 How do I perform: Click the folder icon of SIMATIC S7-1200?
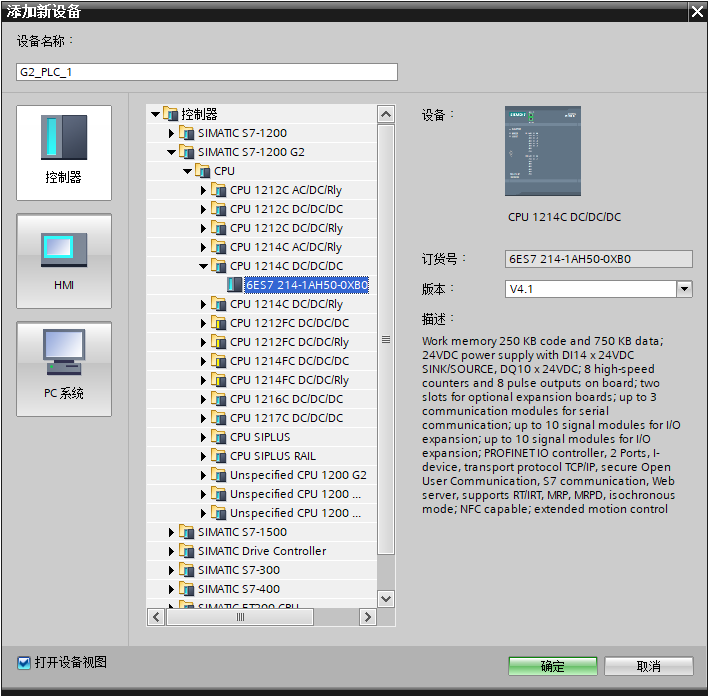coord(186,133)
